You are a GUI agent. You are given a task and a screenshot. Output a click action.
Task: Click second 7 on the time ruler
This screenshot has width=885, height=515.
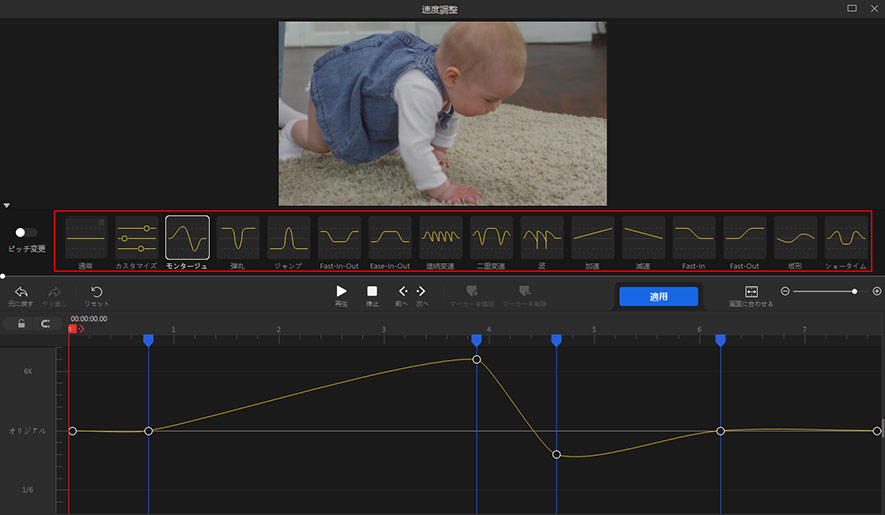tap(804, 330)
